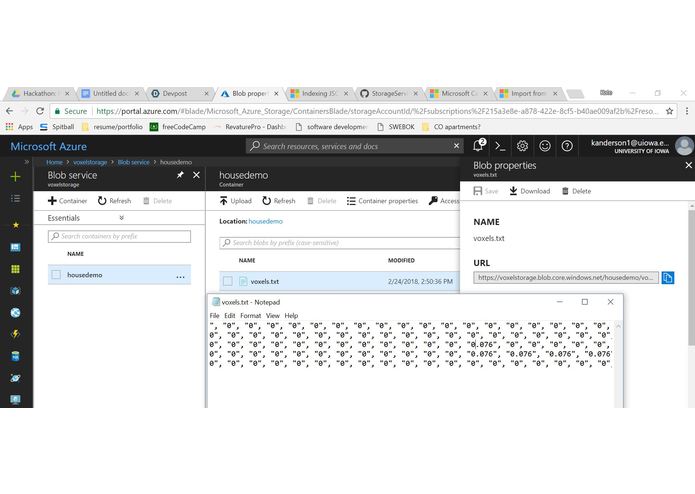Open Resource groups cube icon in sidebar

point(16,291)
